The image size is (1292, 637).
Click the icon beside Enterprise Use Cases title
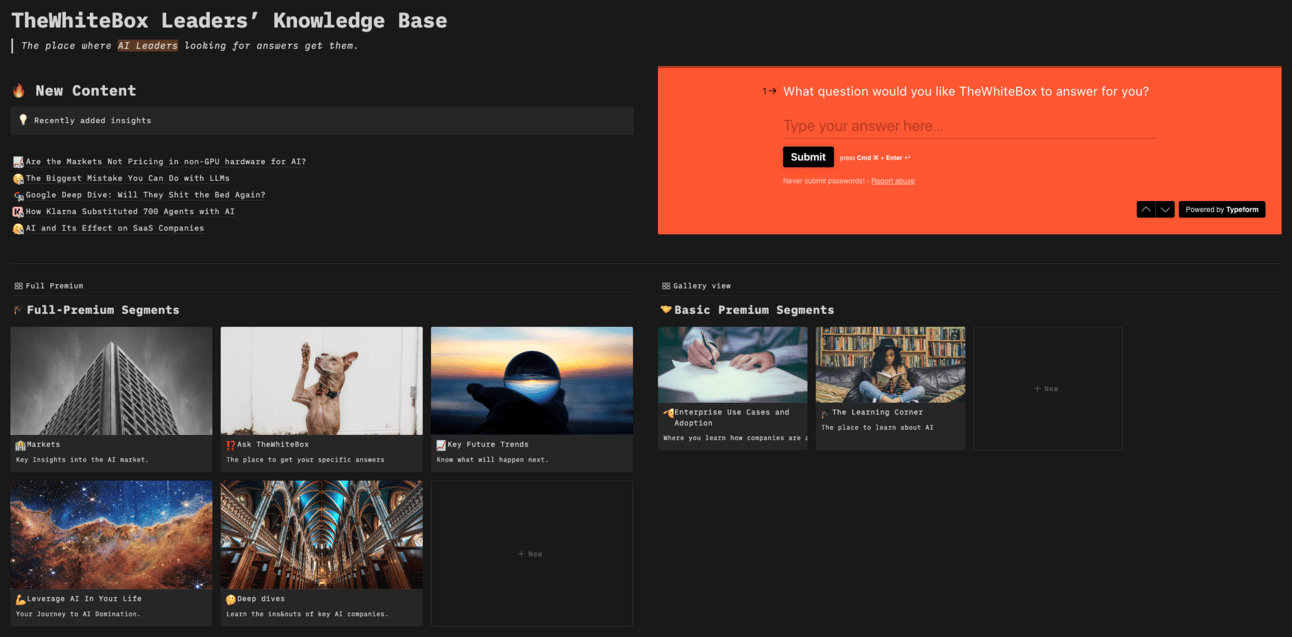pyautogui.click(x=668, y=412)
